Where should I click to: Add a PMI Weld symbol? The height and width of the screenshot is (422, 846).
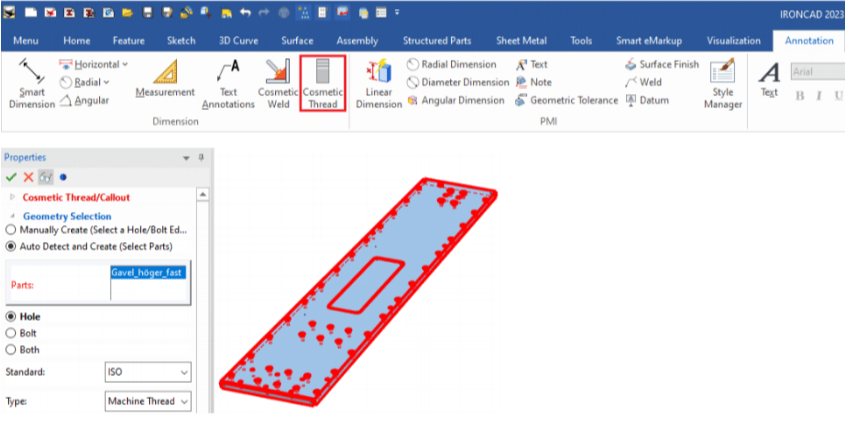click(x=643, y=83)
